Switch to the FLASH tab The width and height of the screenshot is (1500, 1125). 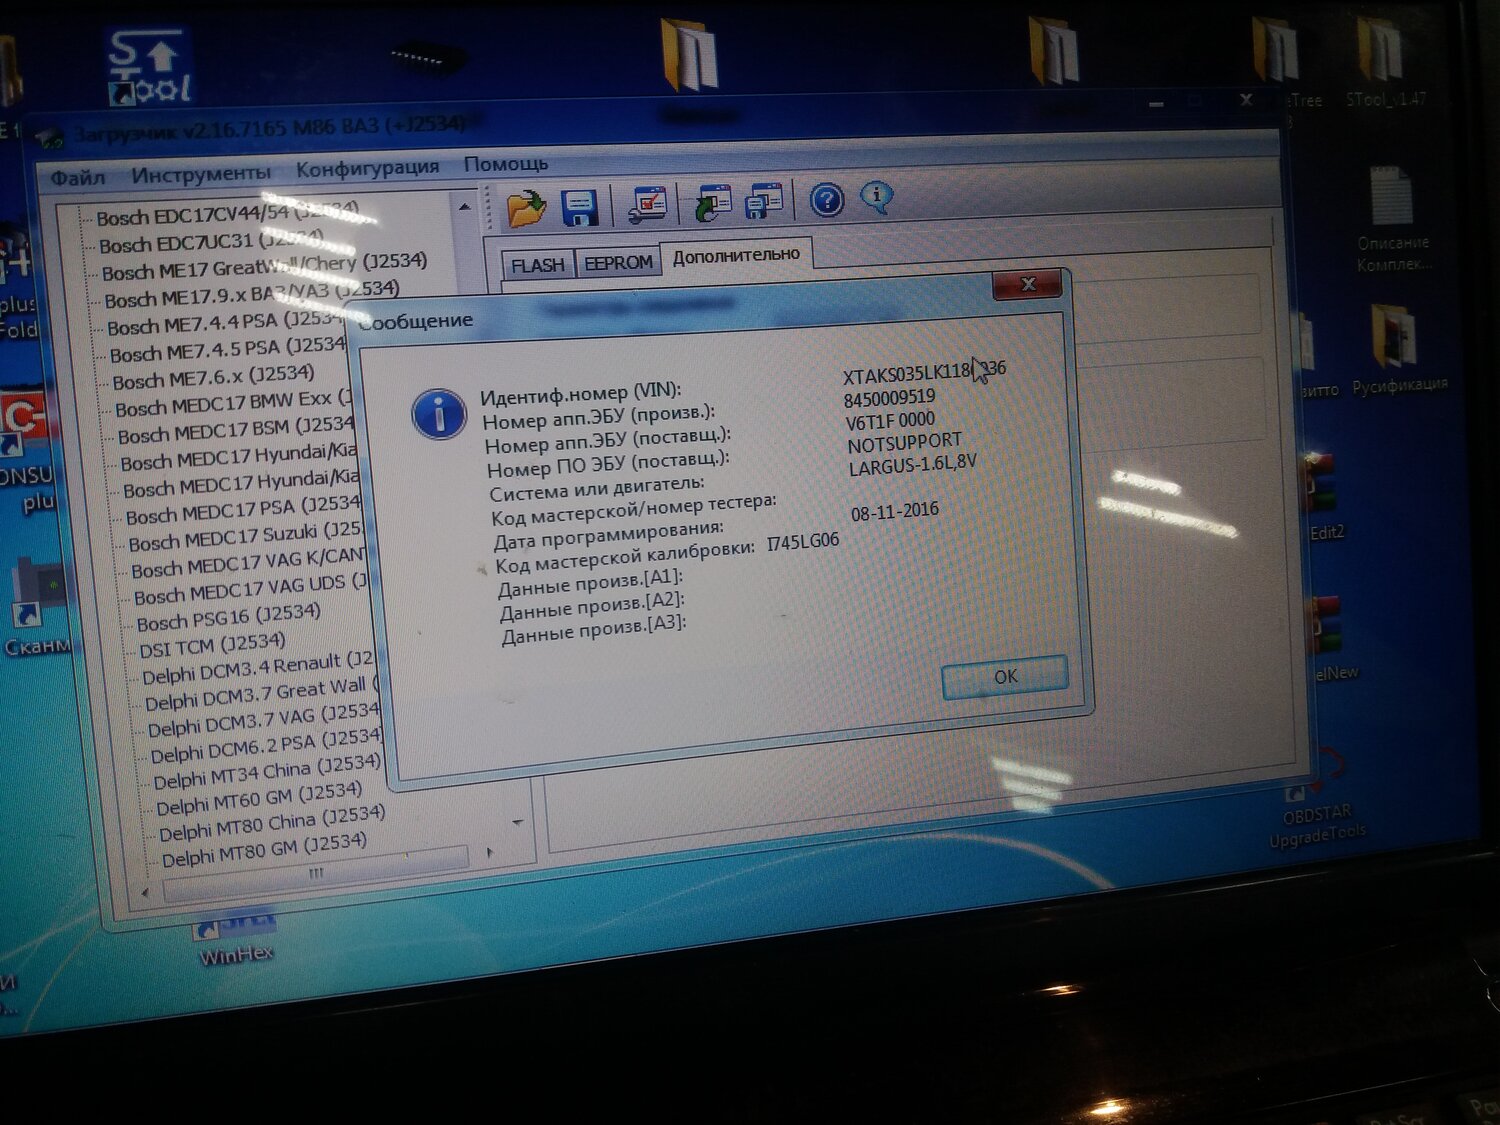[x=538, y=265]
